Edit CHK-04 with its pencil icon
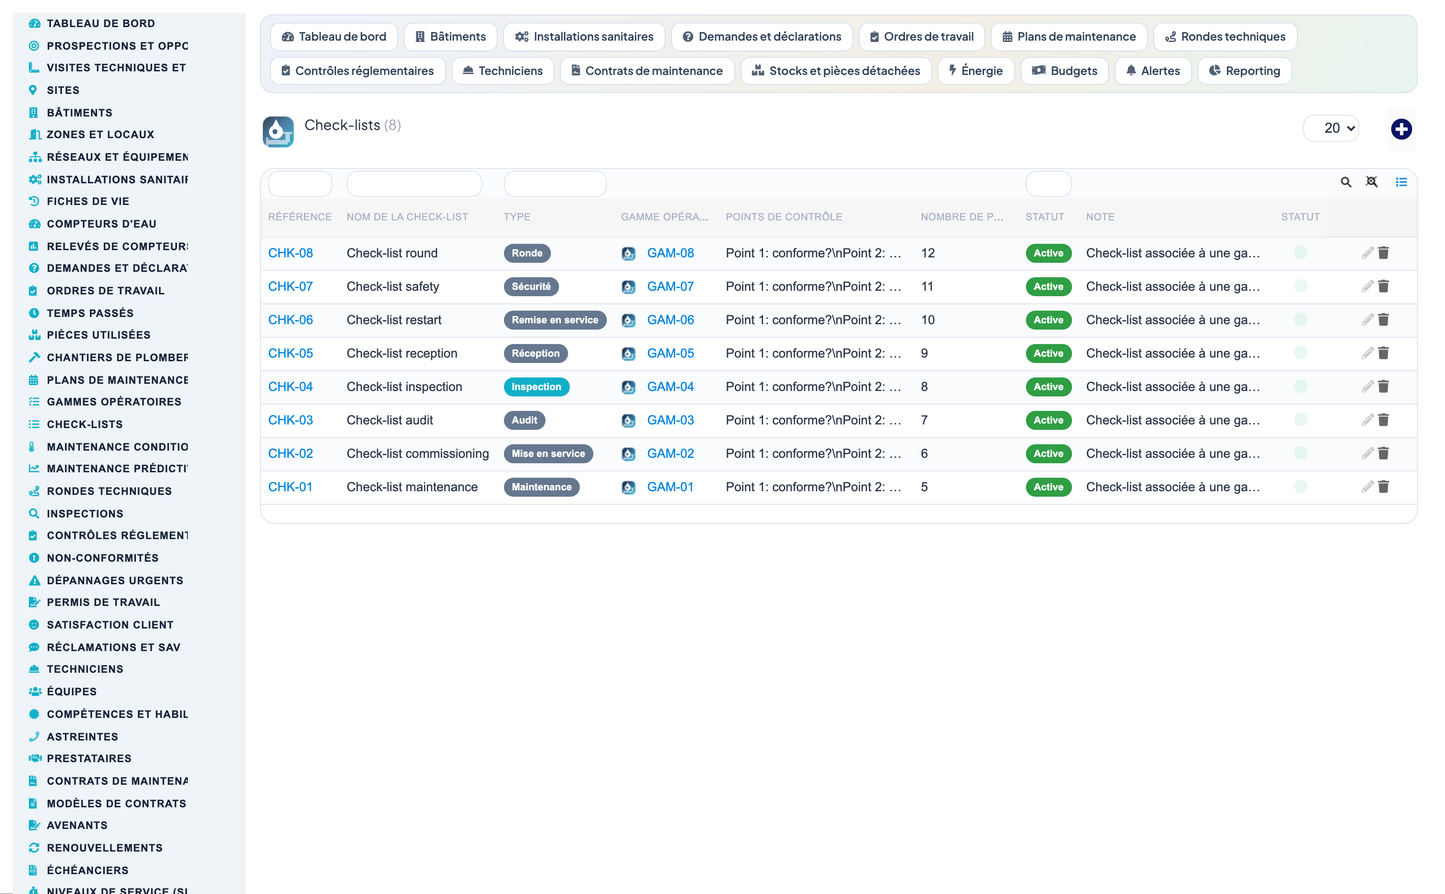1445x894 pixels. [x=1367, y=387]
